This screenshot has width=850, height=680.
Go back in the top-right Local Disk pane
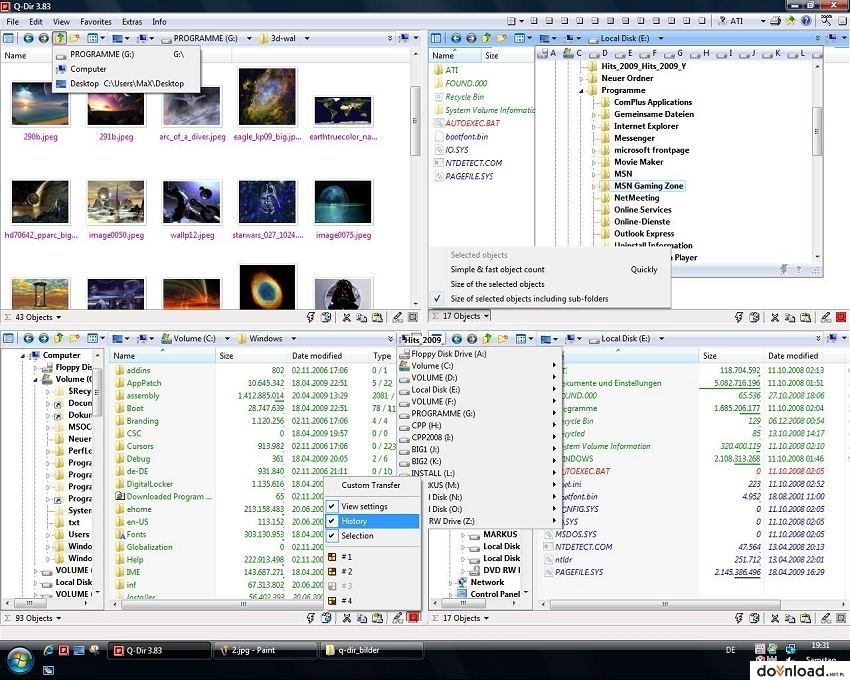(456, 38)
